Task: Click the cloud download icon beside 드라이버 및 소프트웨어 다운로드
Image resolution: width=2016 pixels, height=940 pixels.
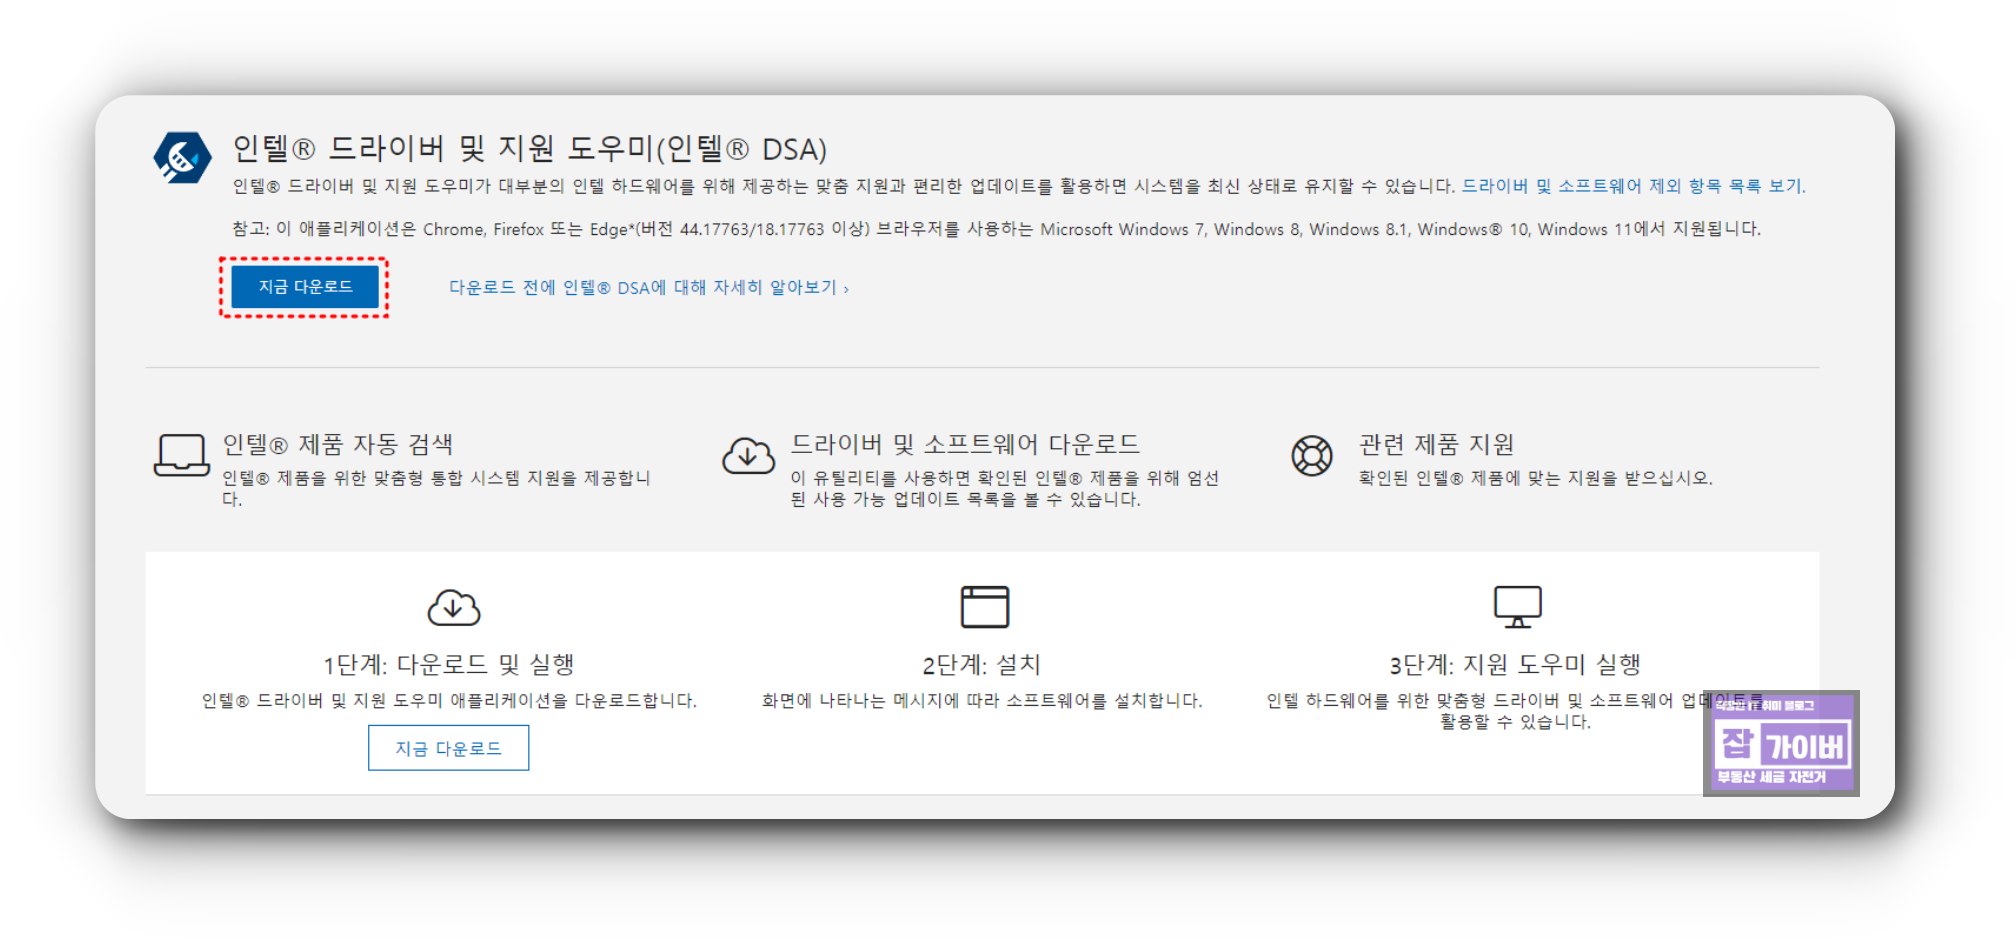Action: click(x=748, y=455)
